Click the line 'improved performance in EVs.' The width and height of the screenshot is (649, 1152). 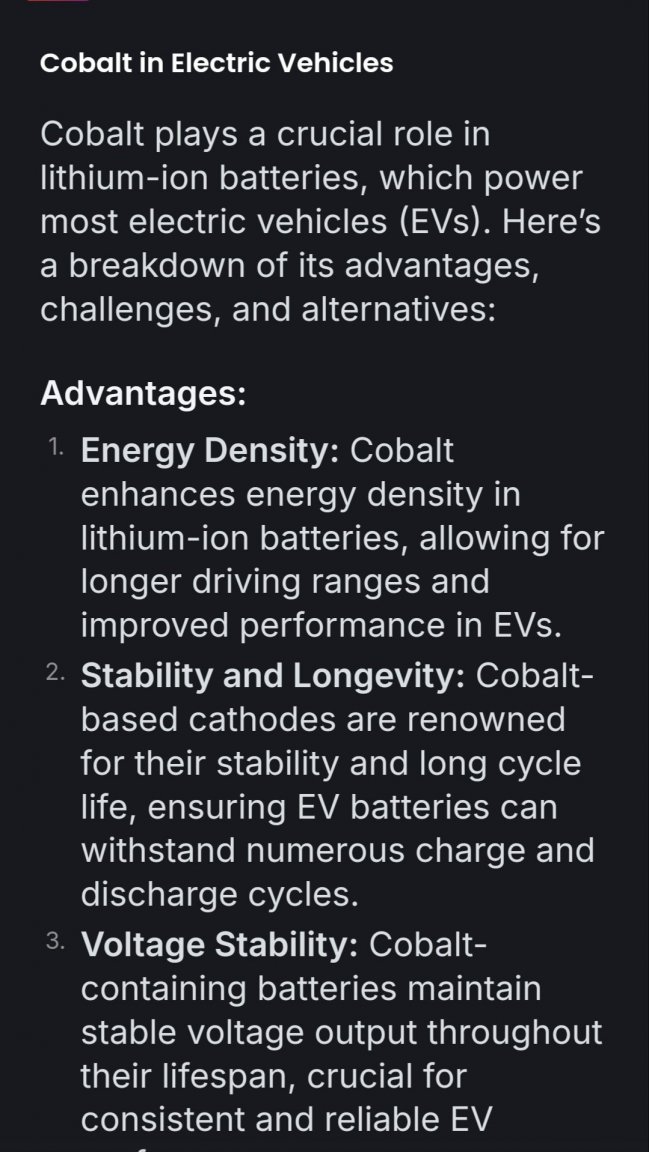[321, 626]
